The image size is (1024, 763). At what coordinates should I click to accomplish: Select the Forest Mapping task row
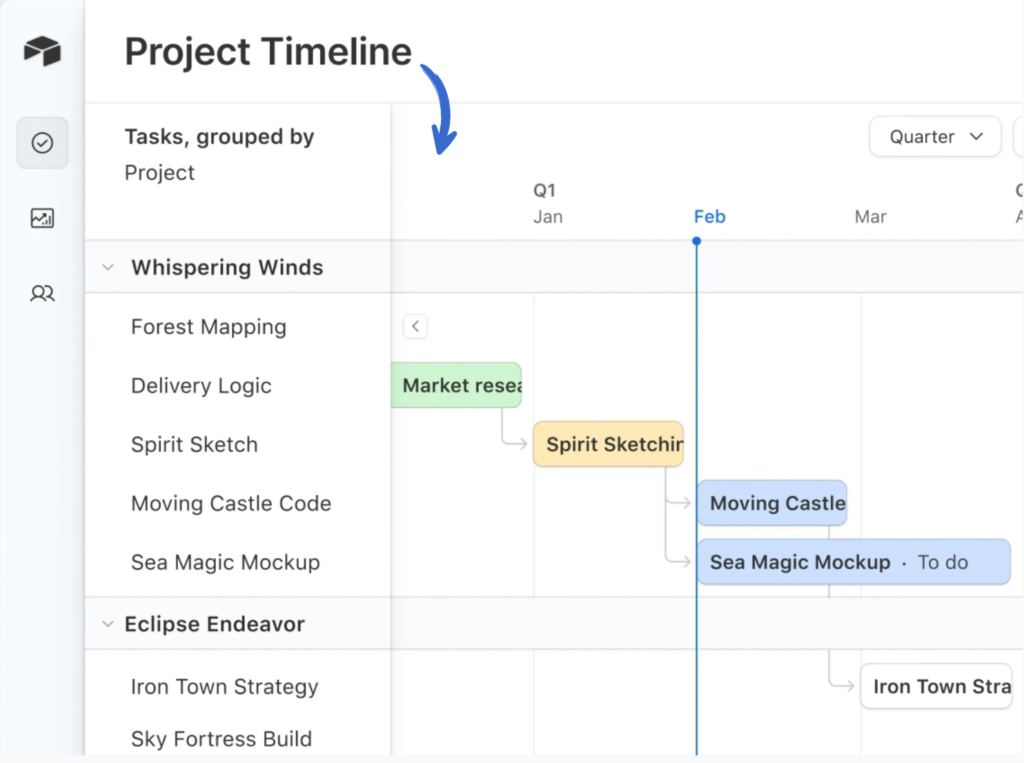coord(238,327)
